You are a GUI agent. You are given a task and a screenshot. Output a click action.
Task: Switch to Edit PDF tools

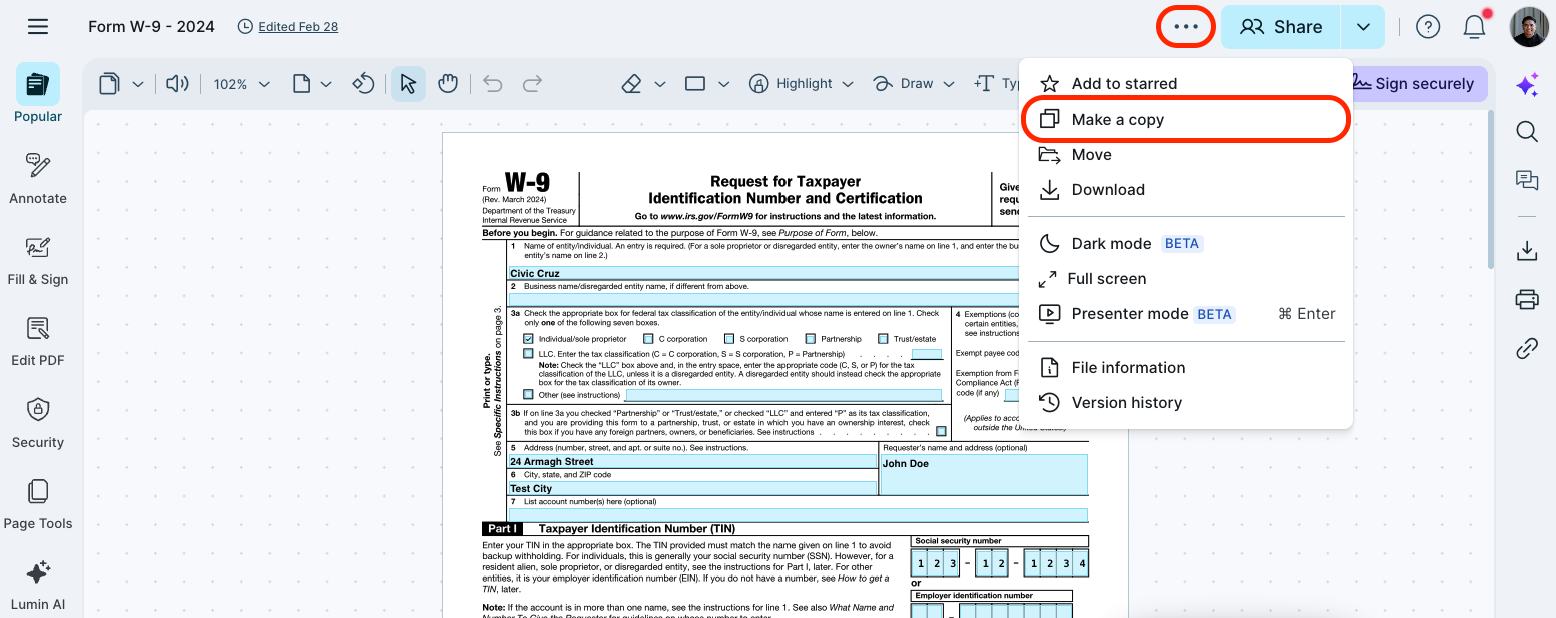(38, 341)
